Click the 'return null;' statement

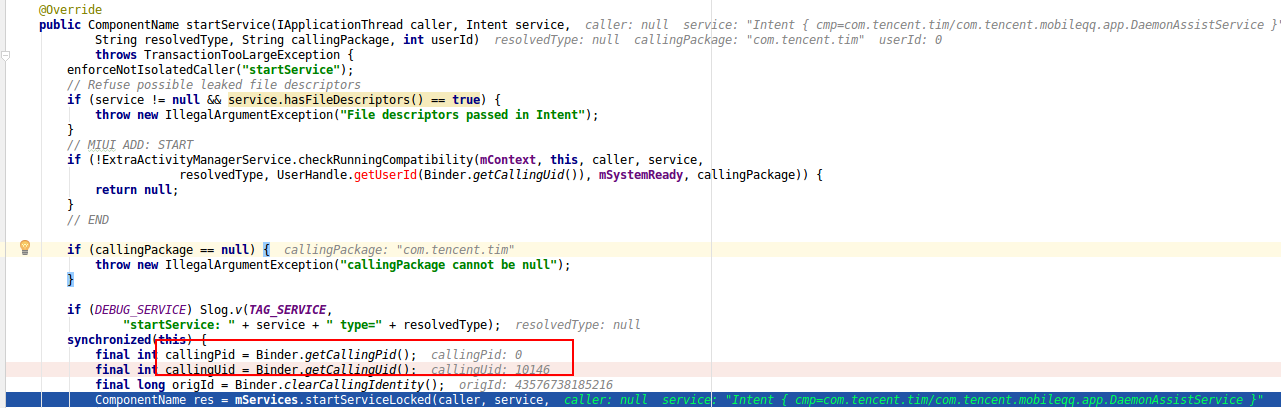tap(135, 190)
